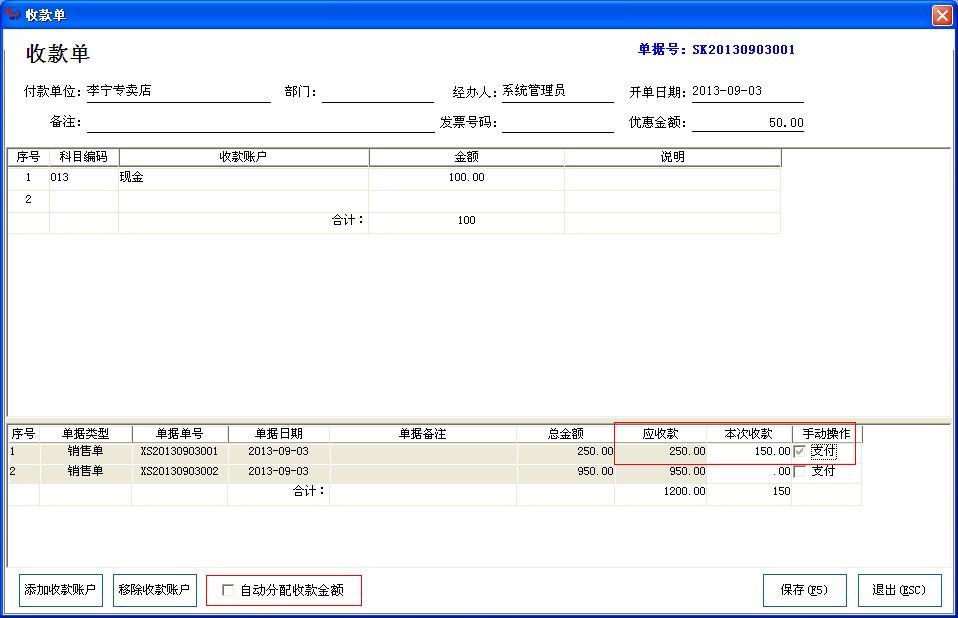958x618 pixels.
Task: Toggle 支付 checkbox for XS20130903001
Action: pyautogui.click(x=799, y=451)
